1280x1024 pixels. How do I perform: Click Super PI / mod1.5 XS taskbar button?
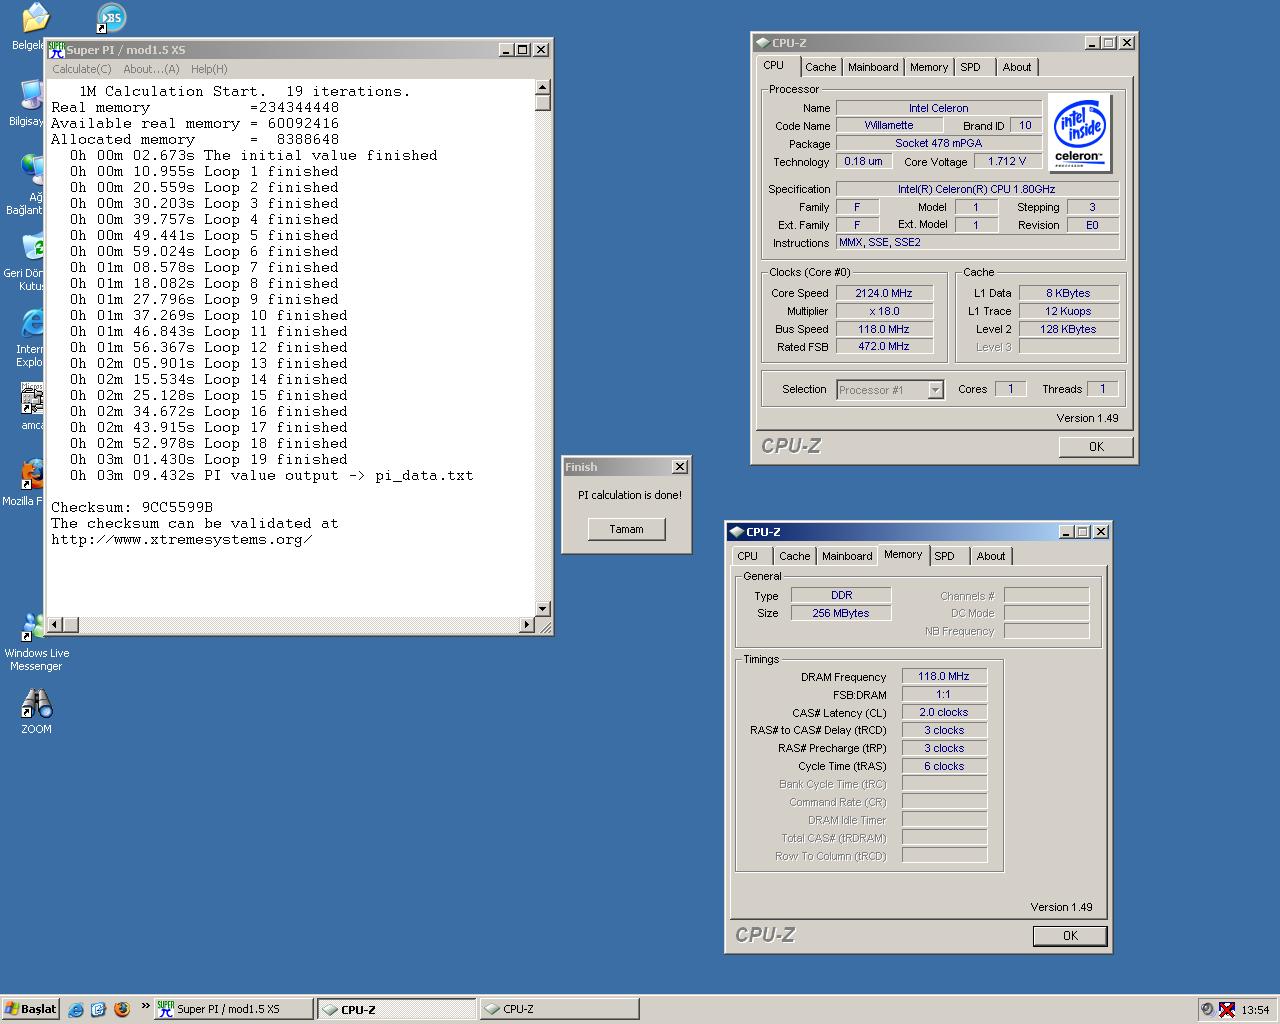[x=233, y=1009]
